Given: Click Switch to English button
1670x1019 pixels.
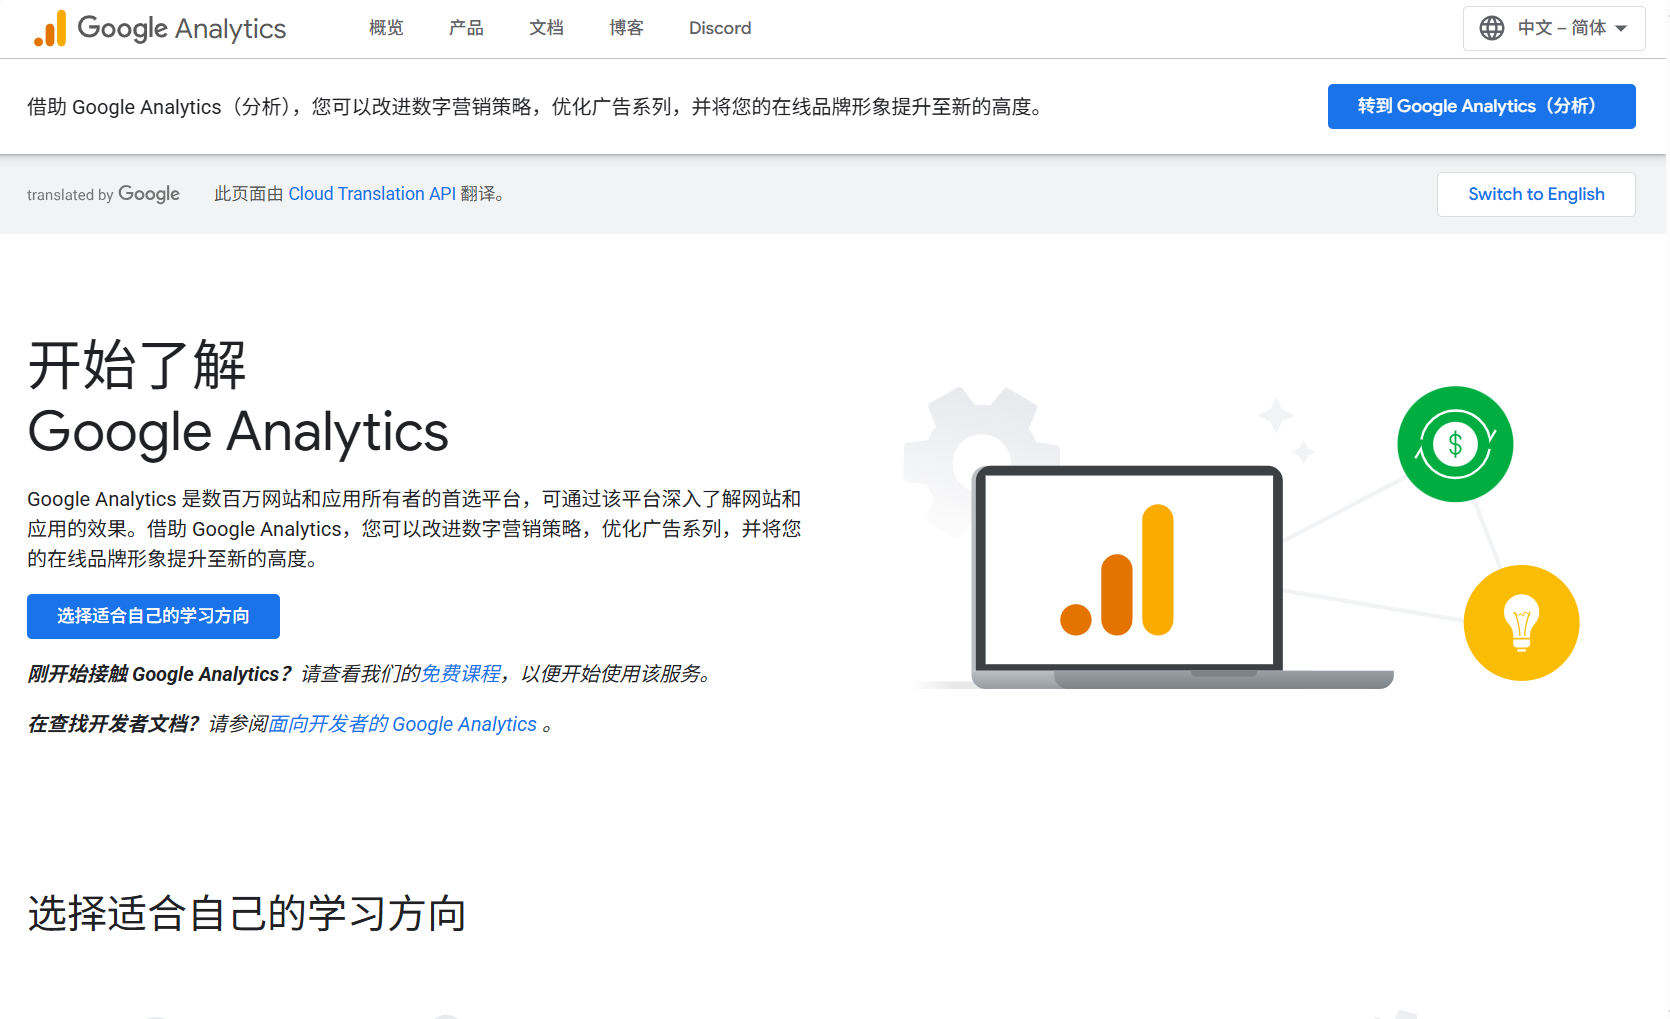Looking at the screenshot, I should click(1536, 194).
